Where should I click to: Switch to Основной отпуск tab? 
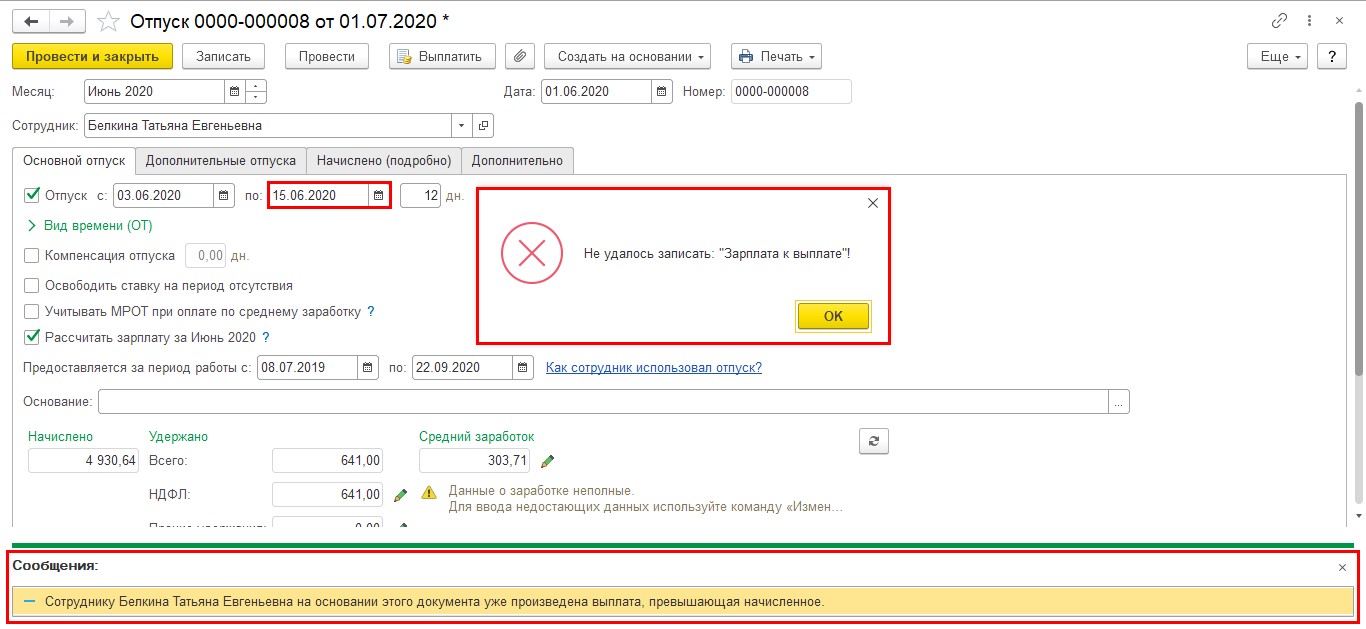click(x=74, y=160)
